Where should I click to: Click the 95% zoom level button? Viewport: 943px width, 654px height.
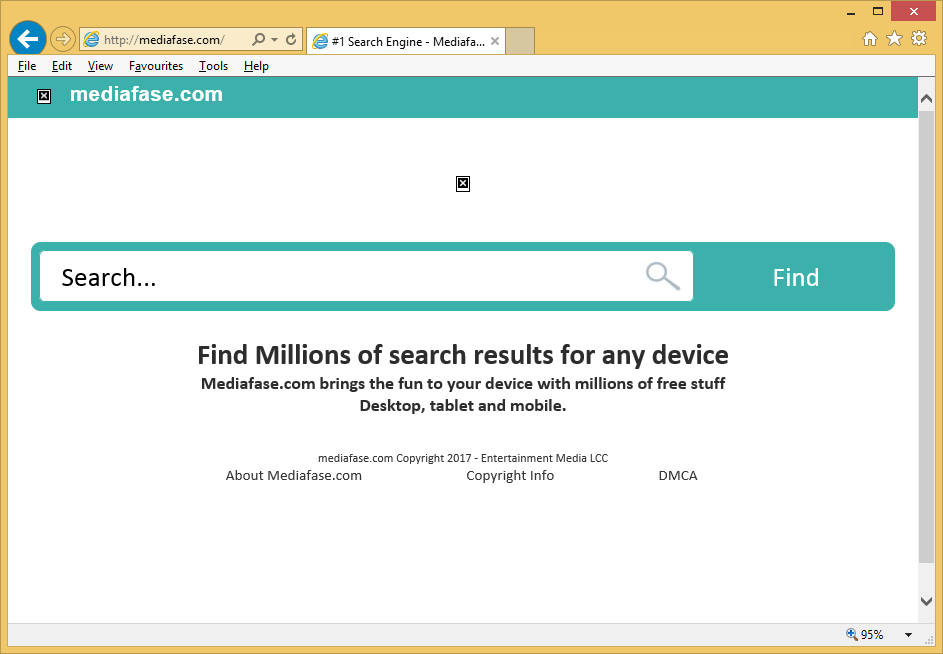coord(865,635)
